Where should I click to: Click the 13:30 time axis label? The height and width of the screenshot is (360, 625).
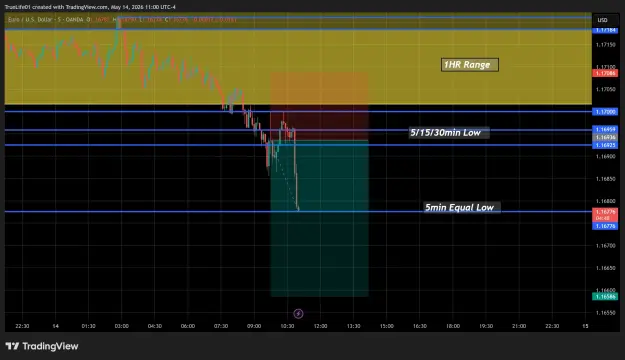[353, 326]
